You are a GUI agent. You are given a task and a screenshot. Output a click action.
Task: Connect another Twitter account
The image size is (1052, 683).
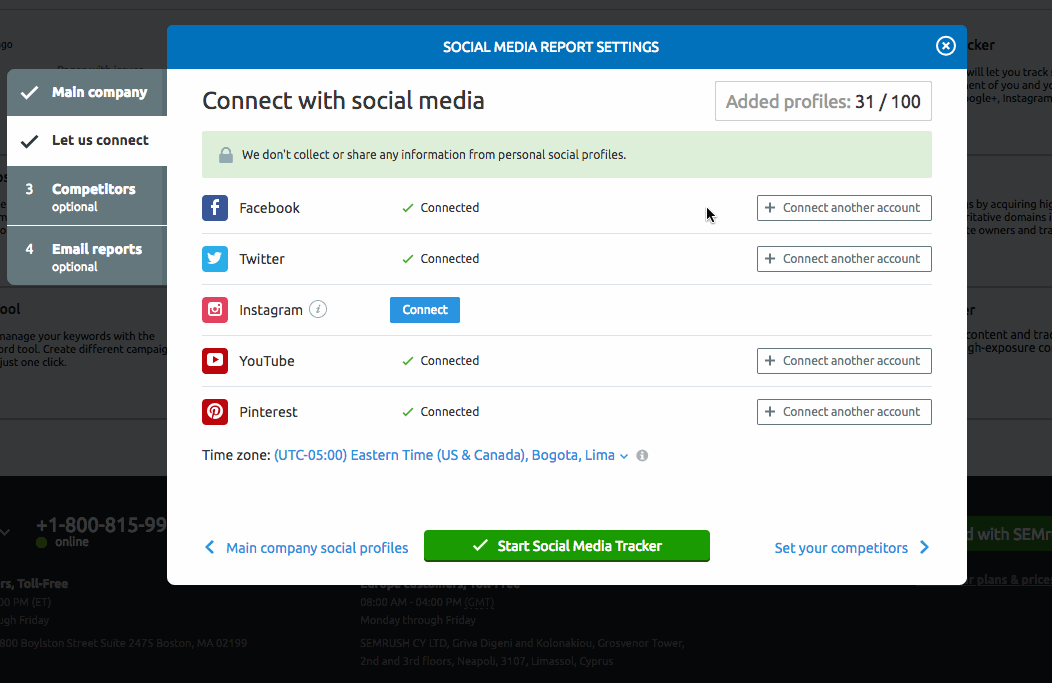pyautogui.click(x=844, y=259)
